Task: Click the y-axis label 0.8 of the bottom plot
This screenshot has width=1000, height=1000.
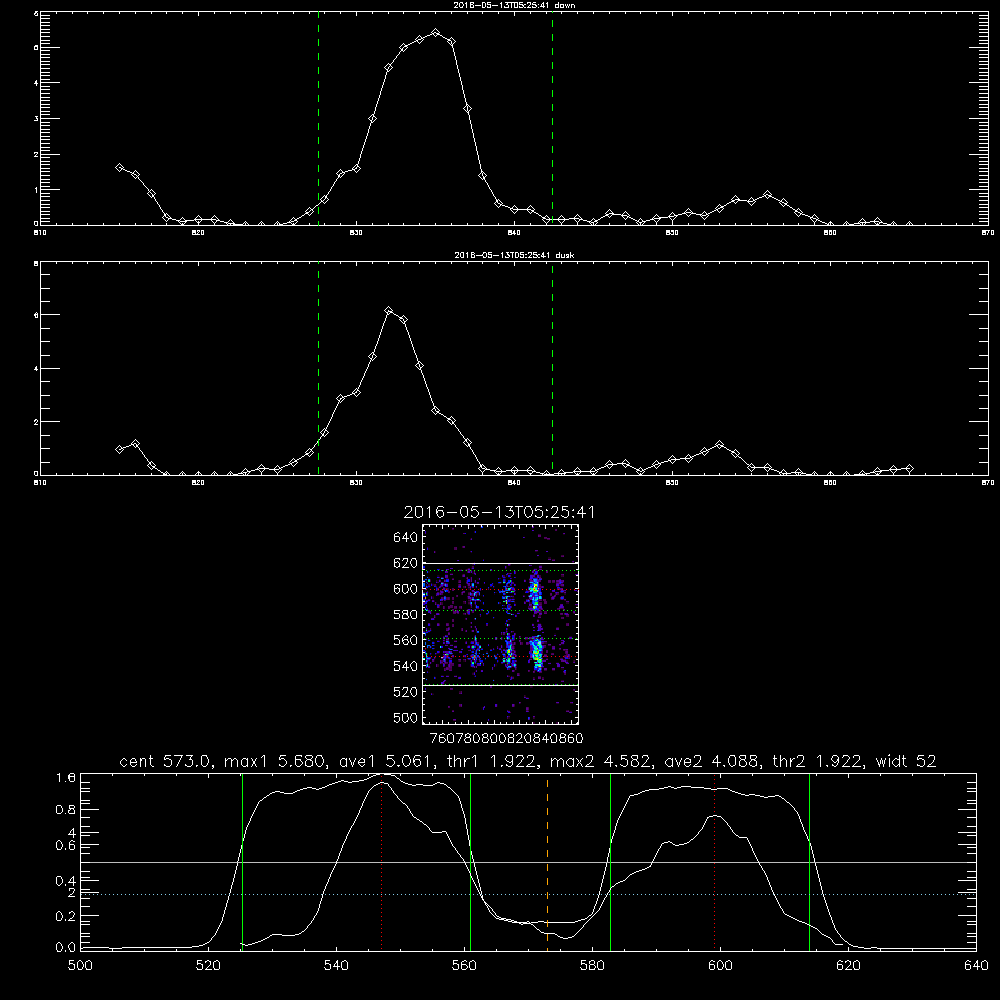Action: pos(66,809)
